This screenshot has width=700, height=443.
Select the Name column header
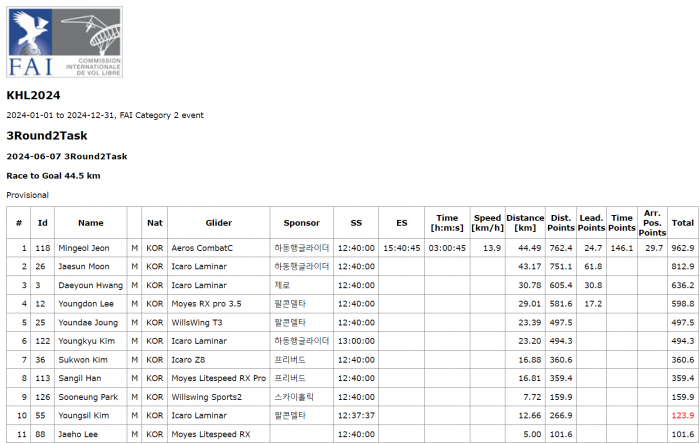(x=91, y=223)
